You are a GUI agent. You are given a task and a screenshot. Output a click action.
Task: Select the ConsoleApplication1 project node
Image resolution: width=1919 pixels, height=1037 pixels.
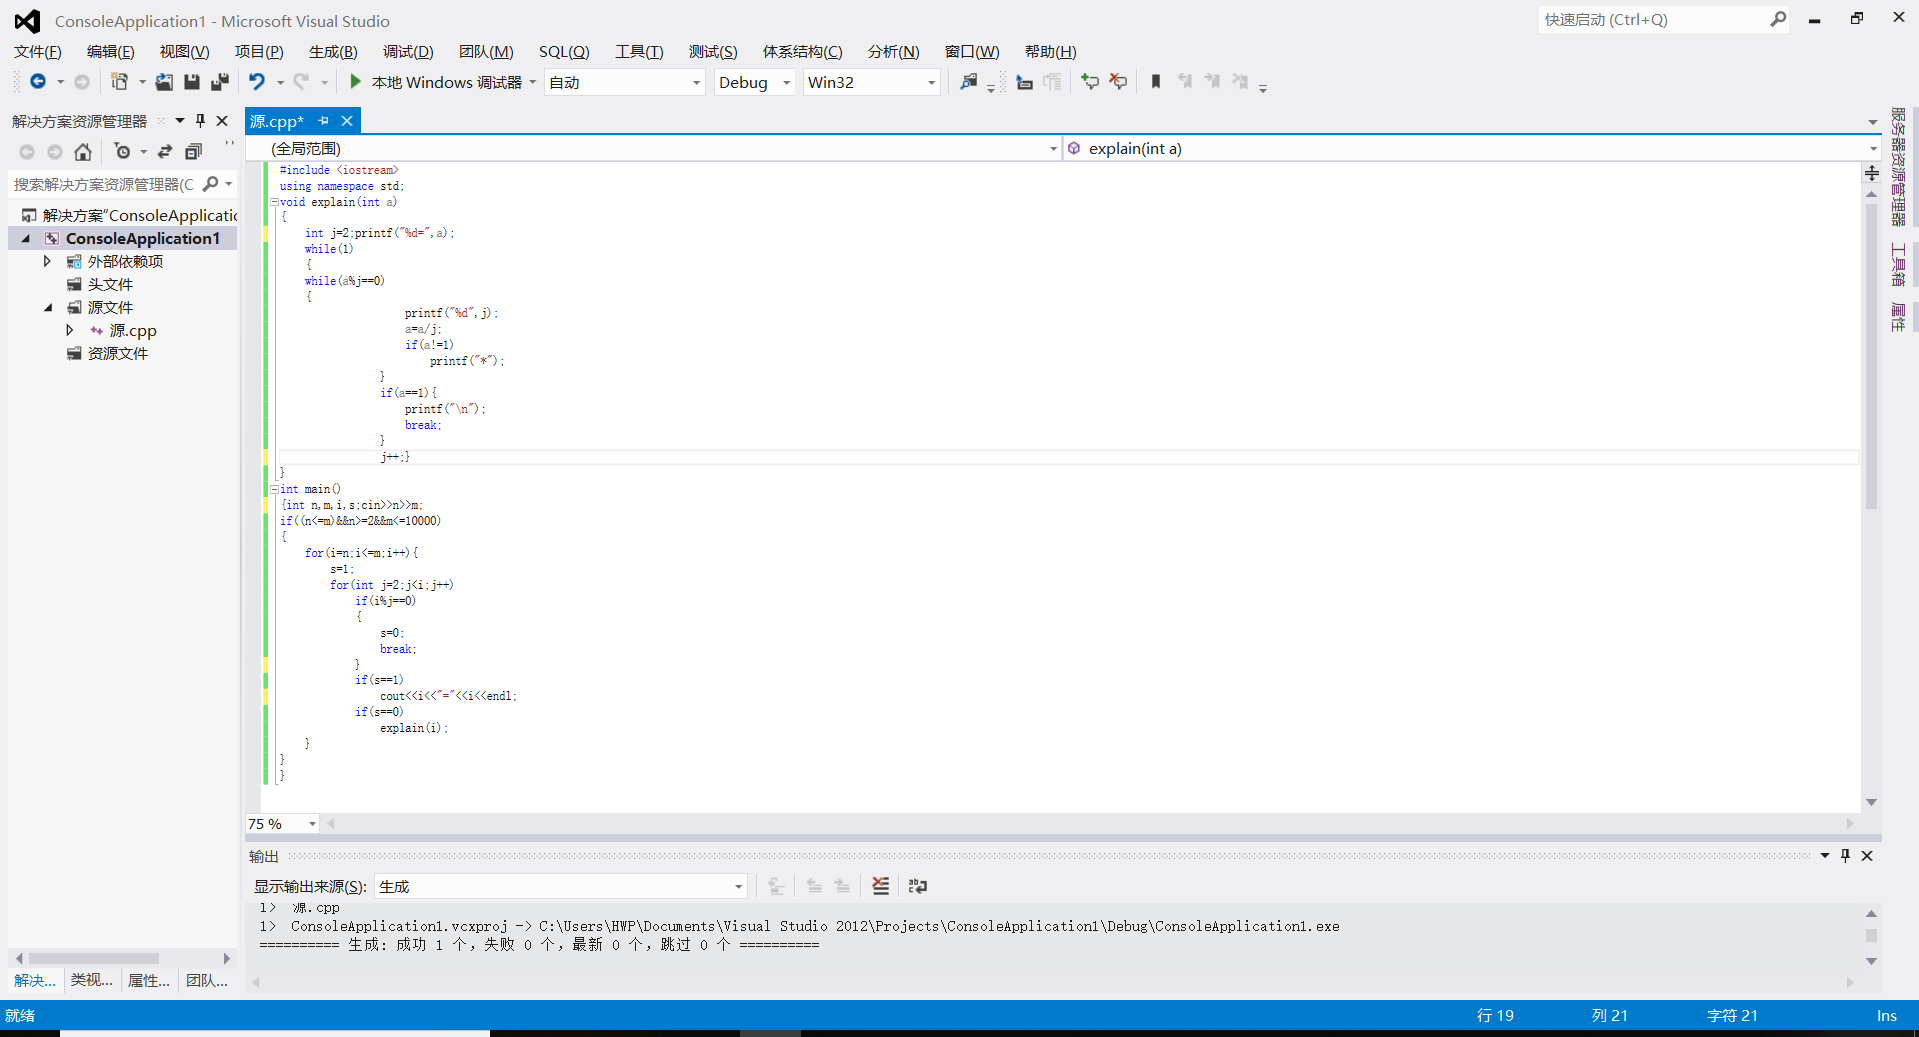142,238
